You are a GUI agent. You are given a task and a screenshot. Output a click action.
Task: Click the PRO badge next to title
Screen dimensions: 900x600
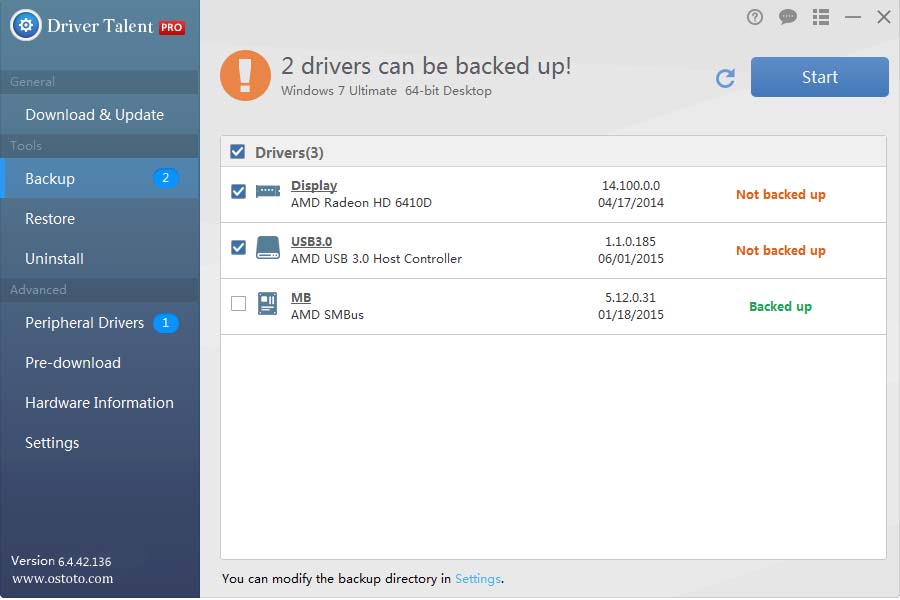point(172,27)
